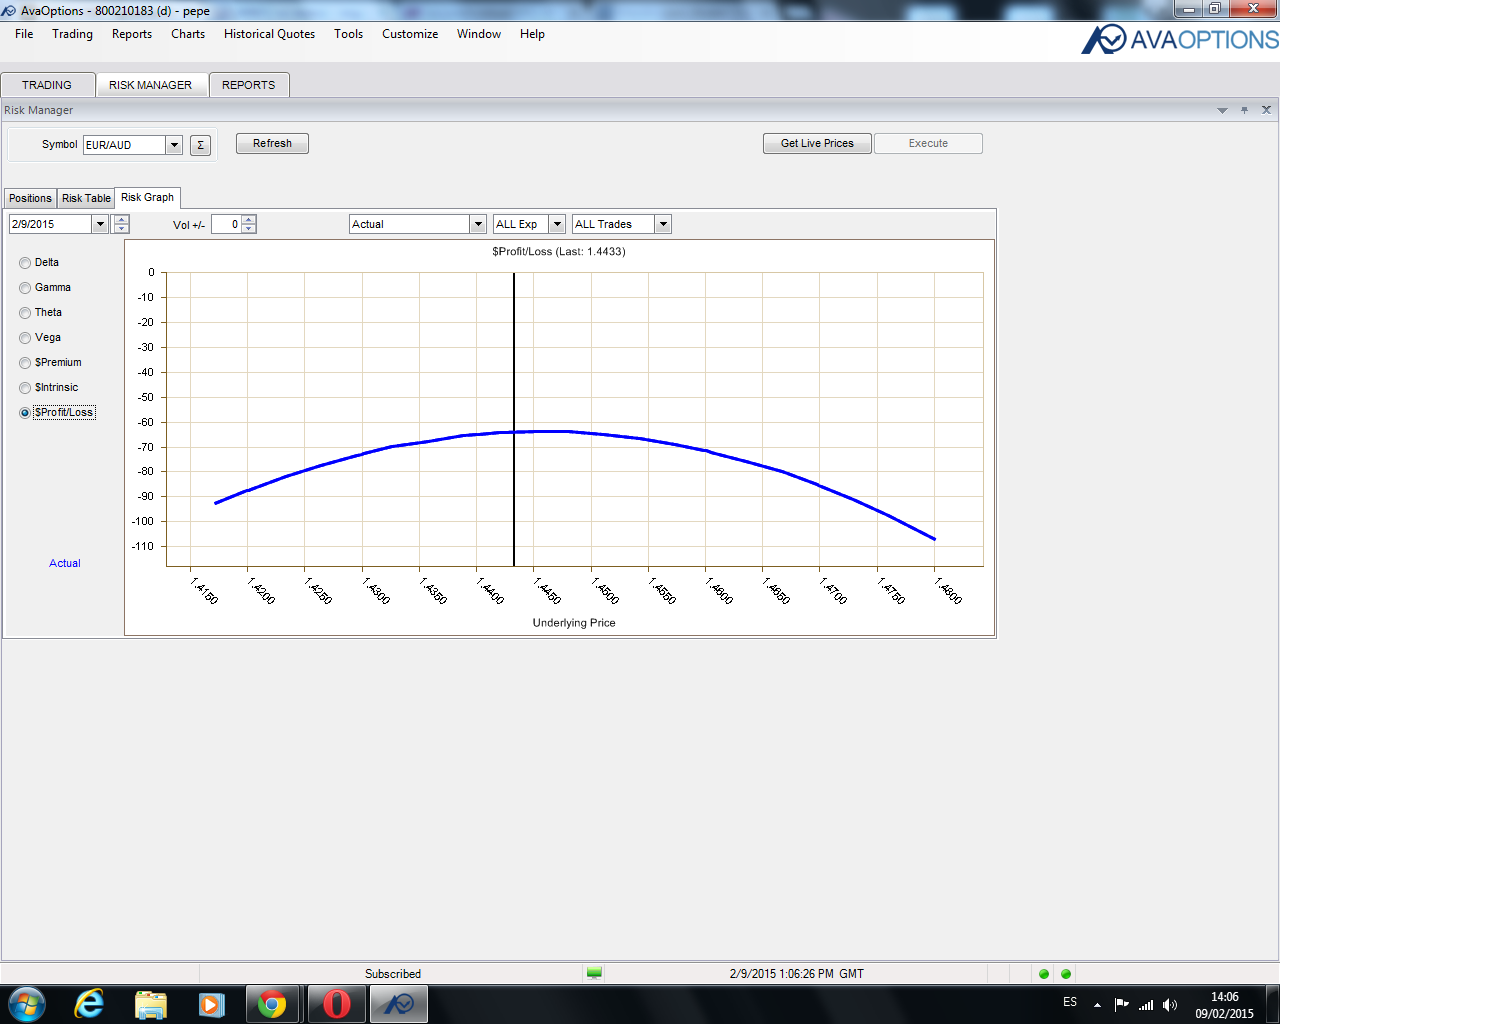Open the 2/9/2015 date dropdown
Viewport: 1500px width, 1024px height.
click(100, 224)
